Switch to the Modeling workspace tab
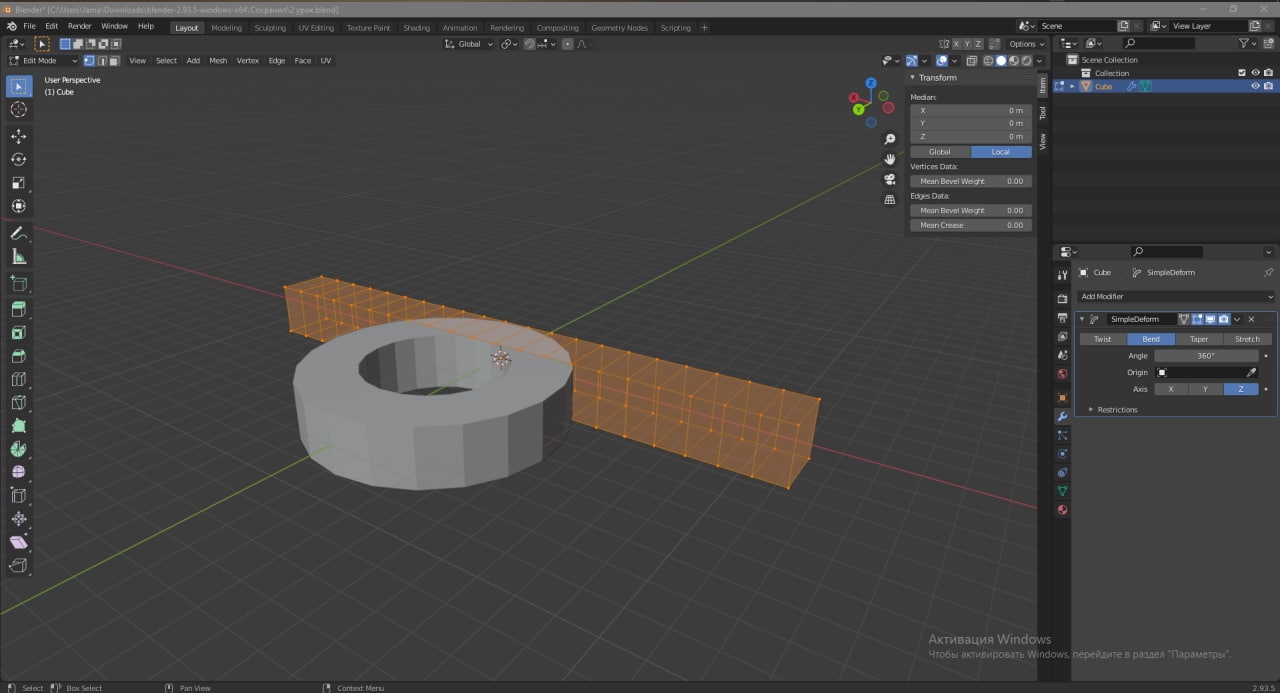The height and width of the screenshot is (693, 1280). coord(226,27)
